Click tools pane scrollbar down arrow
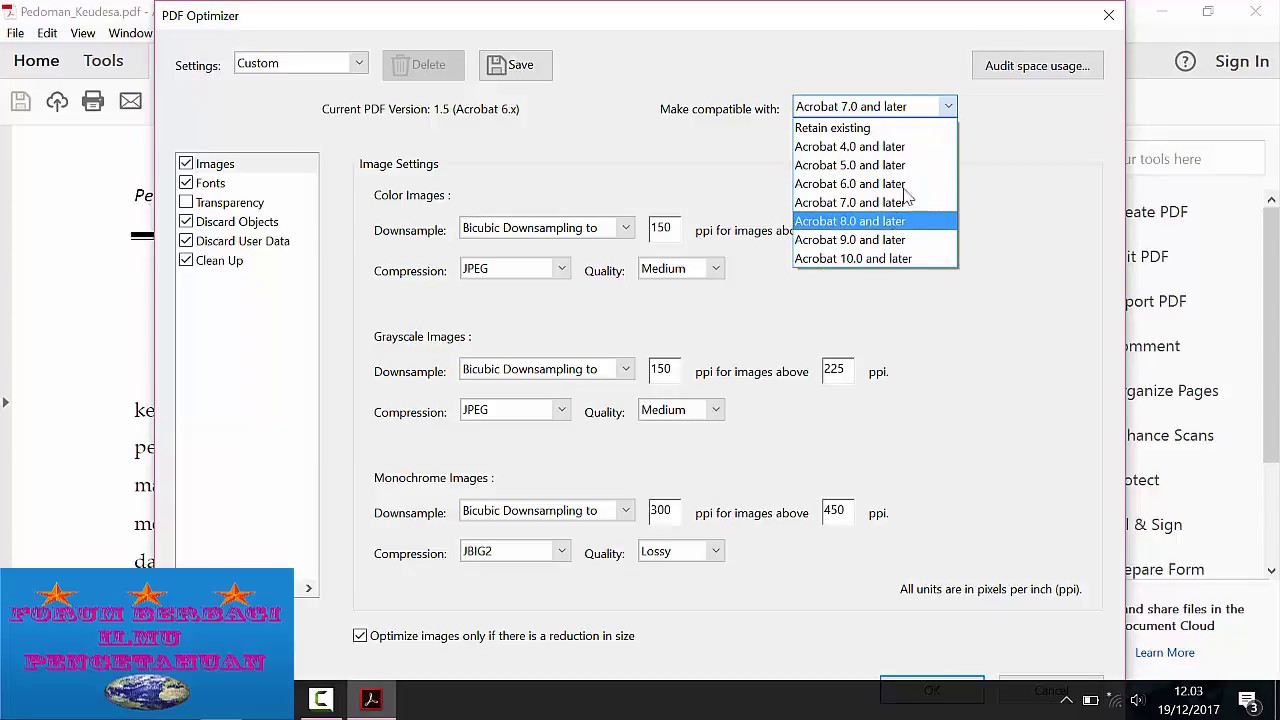 coord(1271,570)
